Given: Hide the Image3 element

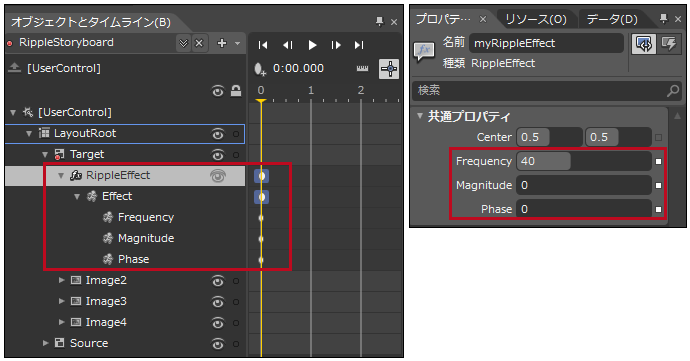Looking at the screenshot, I should (217, 302).
